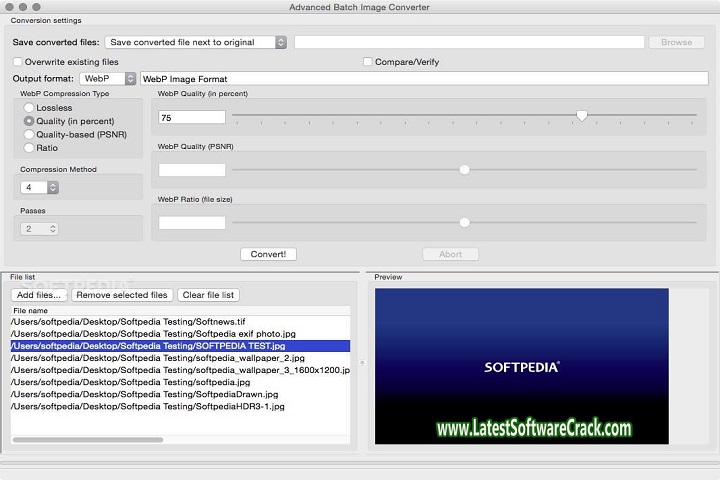
Task: Click the Softpedia preview image
Action: 521,365
